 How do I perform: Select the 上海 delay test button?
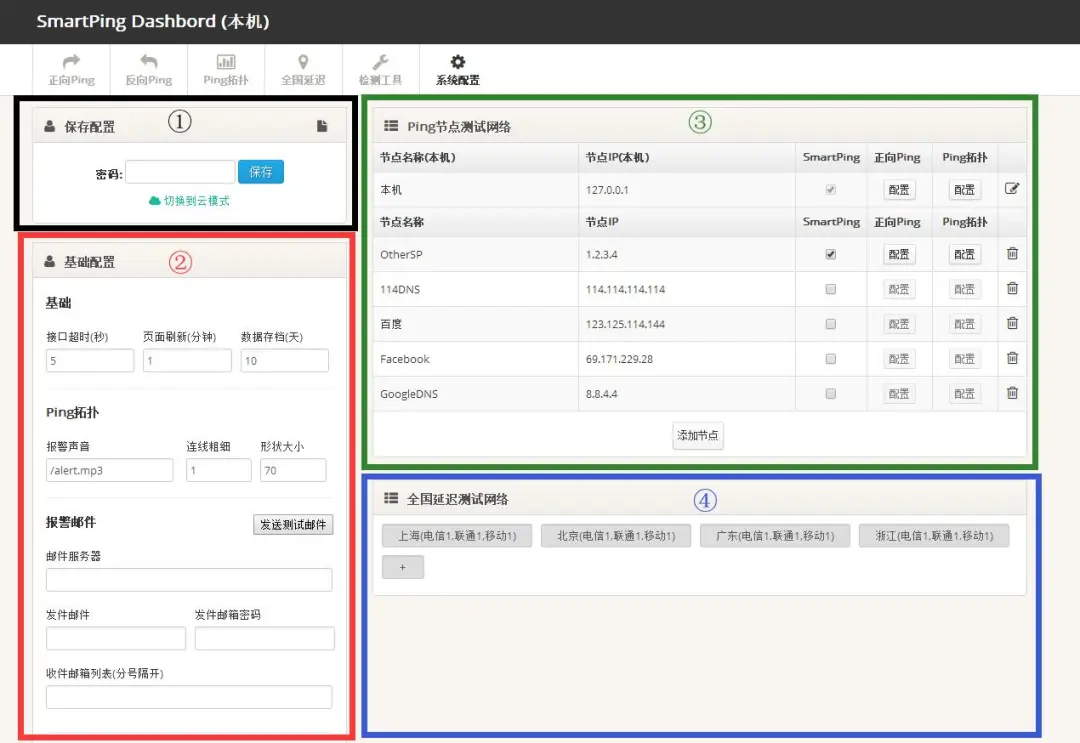click(x=457, y=536)
